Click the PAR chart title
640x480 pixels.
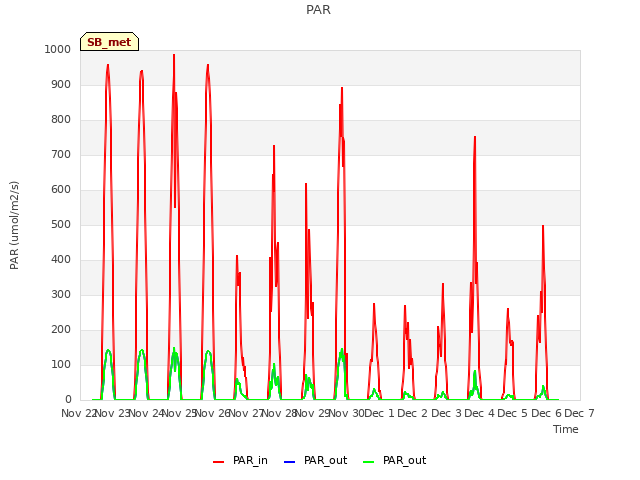[318, 10]
